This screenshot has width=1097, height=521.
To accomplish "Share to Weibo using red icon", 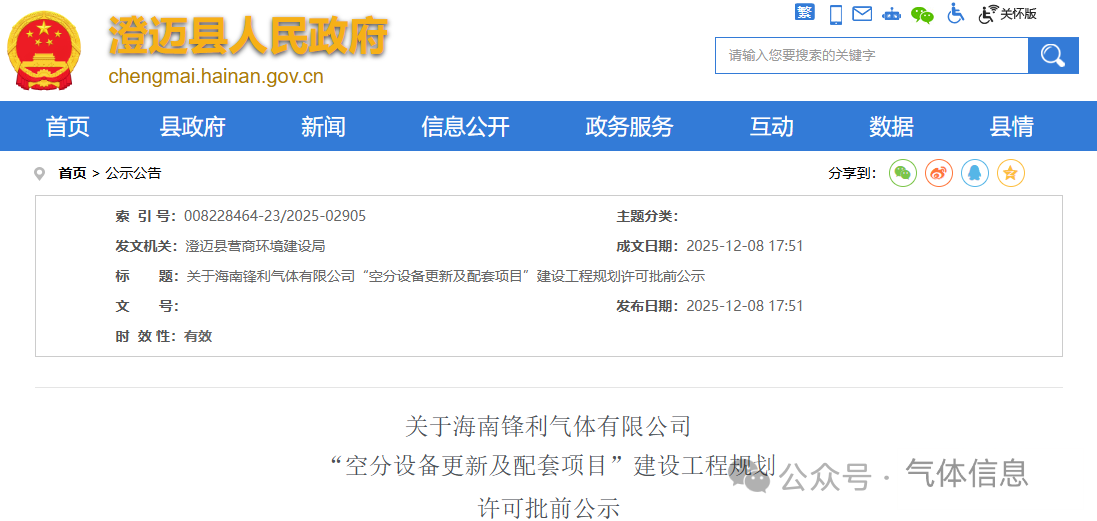I will pos(939,173).
